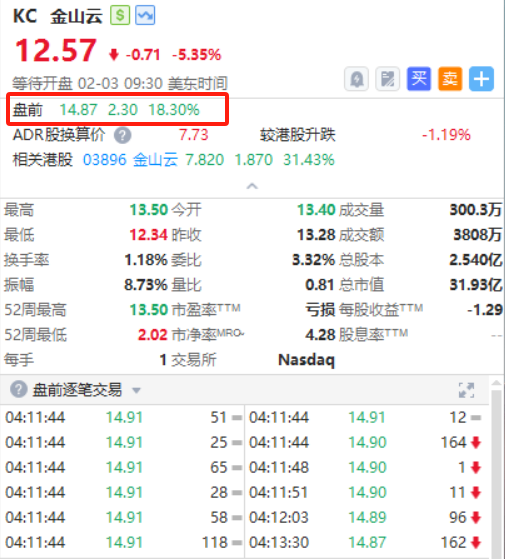Image resolution: width=505 pixels, height=559 pixels.
Task: Click the blue 买 buy button
Action: click(x=419, y=79)
